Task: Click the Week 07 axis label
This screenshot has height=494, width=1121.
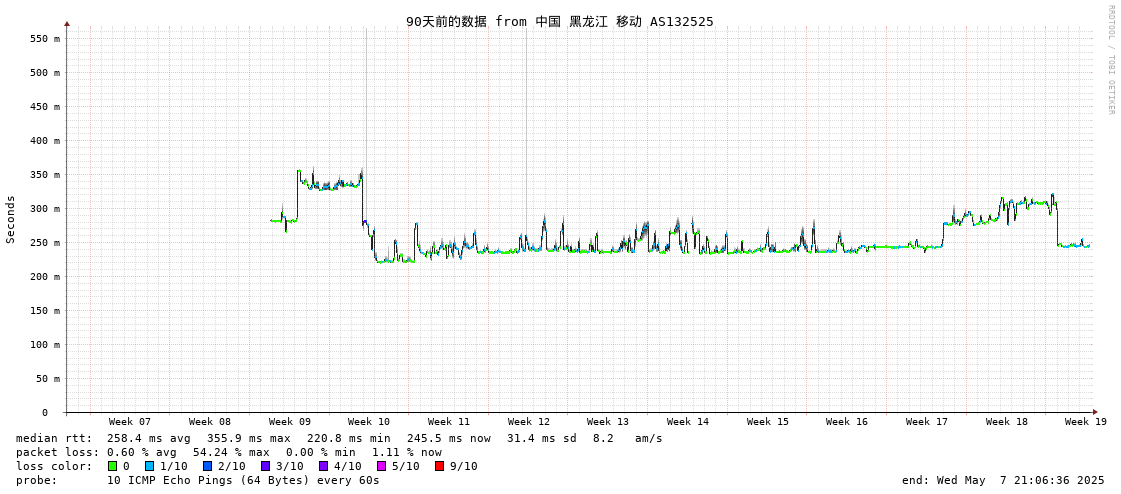Action: (129, 422)
